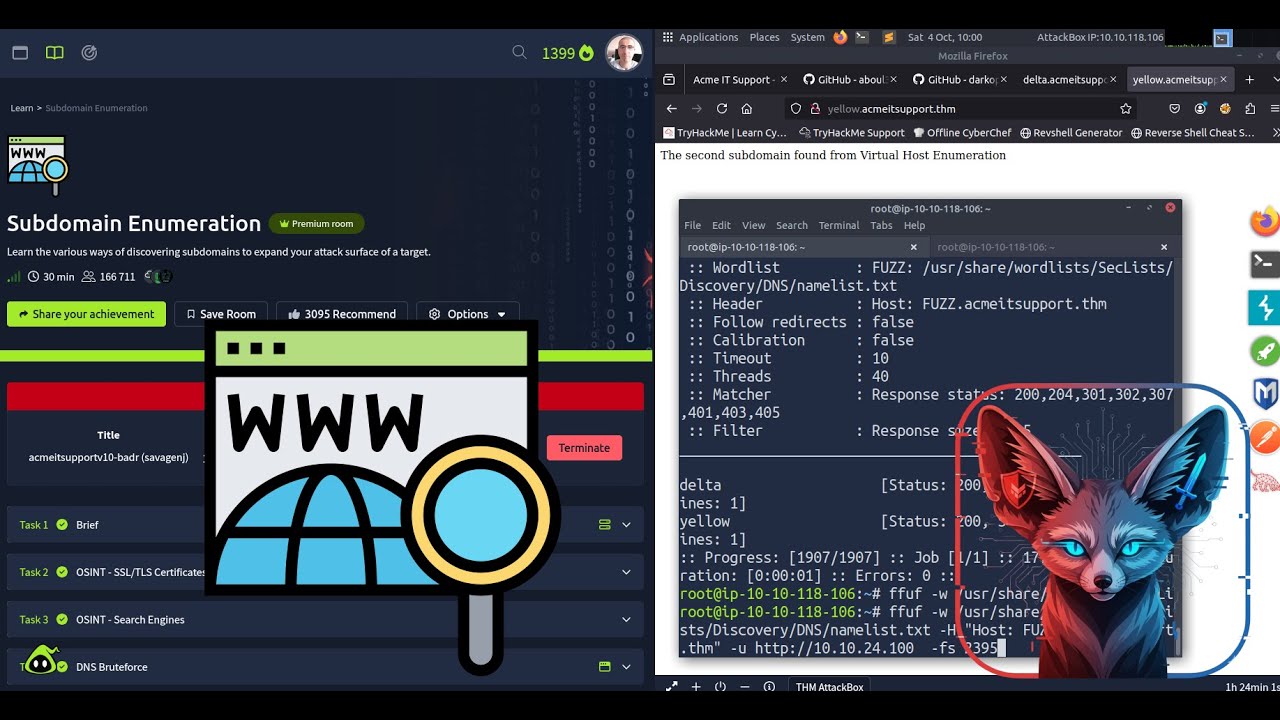Open the Learn book icon

pyautogui.click(x=54, y=53)
